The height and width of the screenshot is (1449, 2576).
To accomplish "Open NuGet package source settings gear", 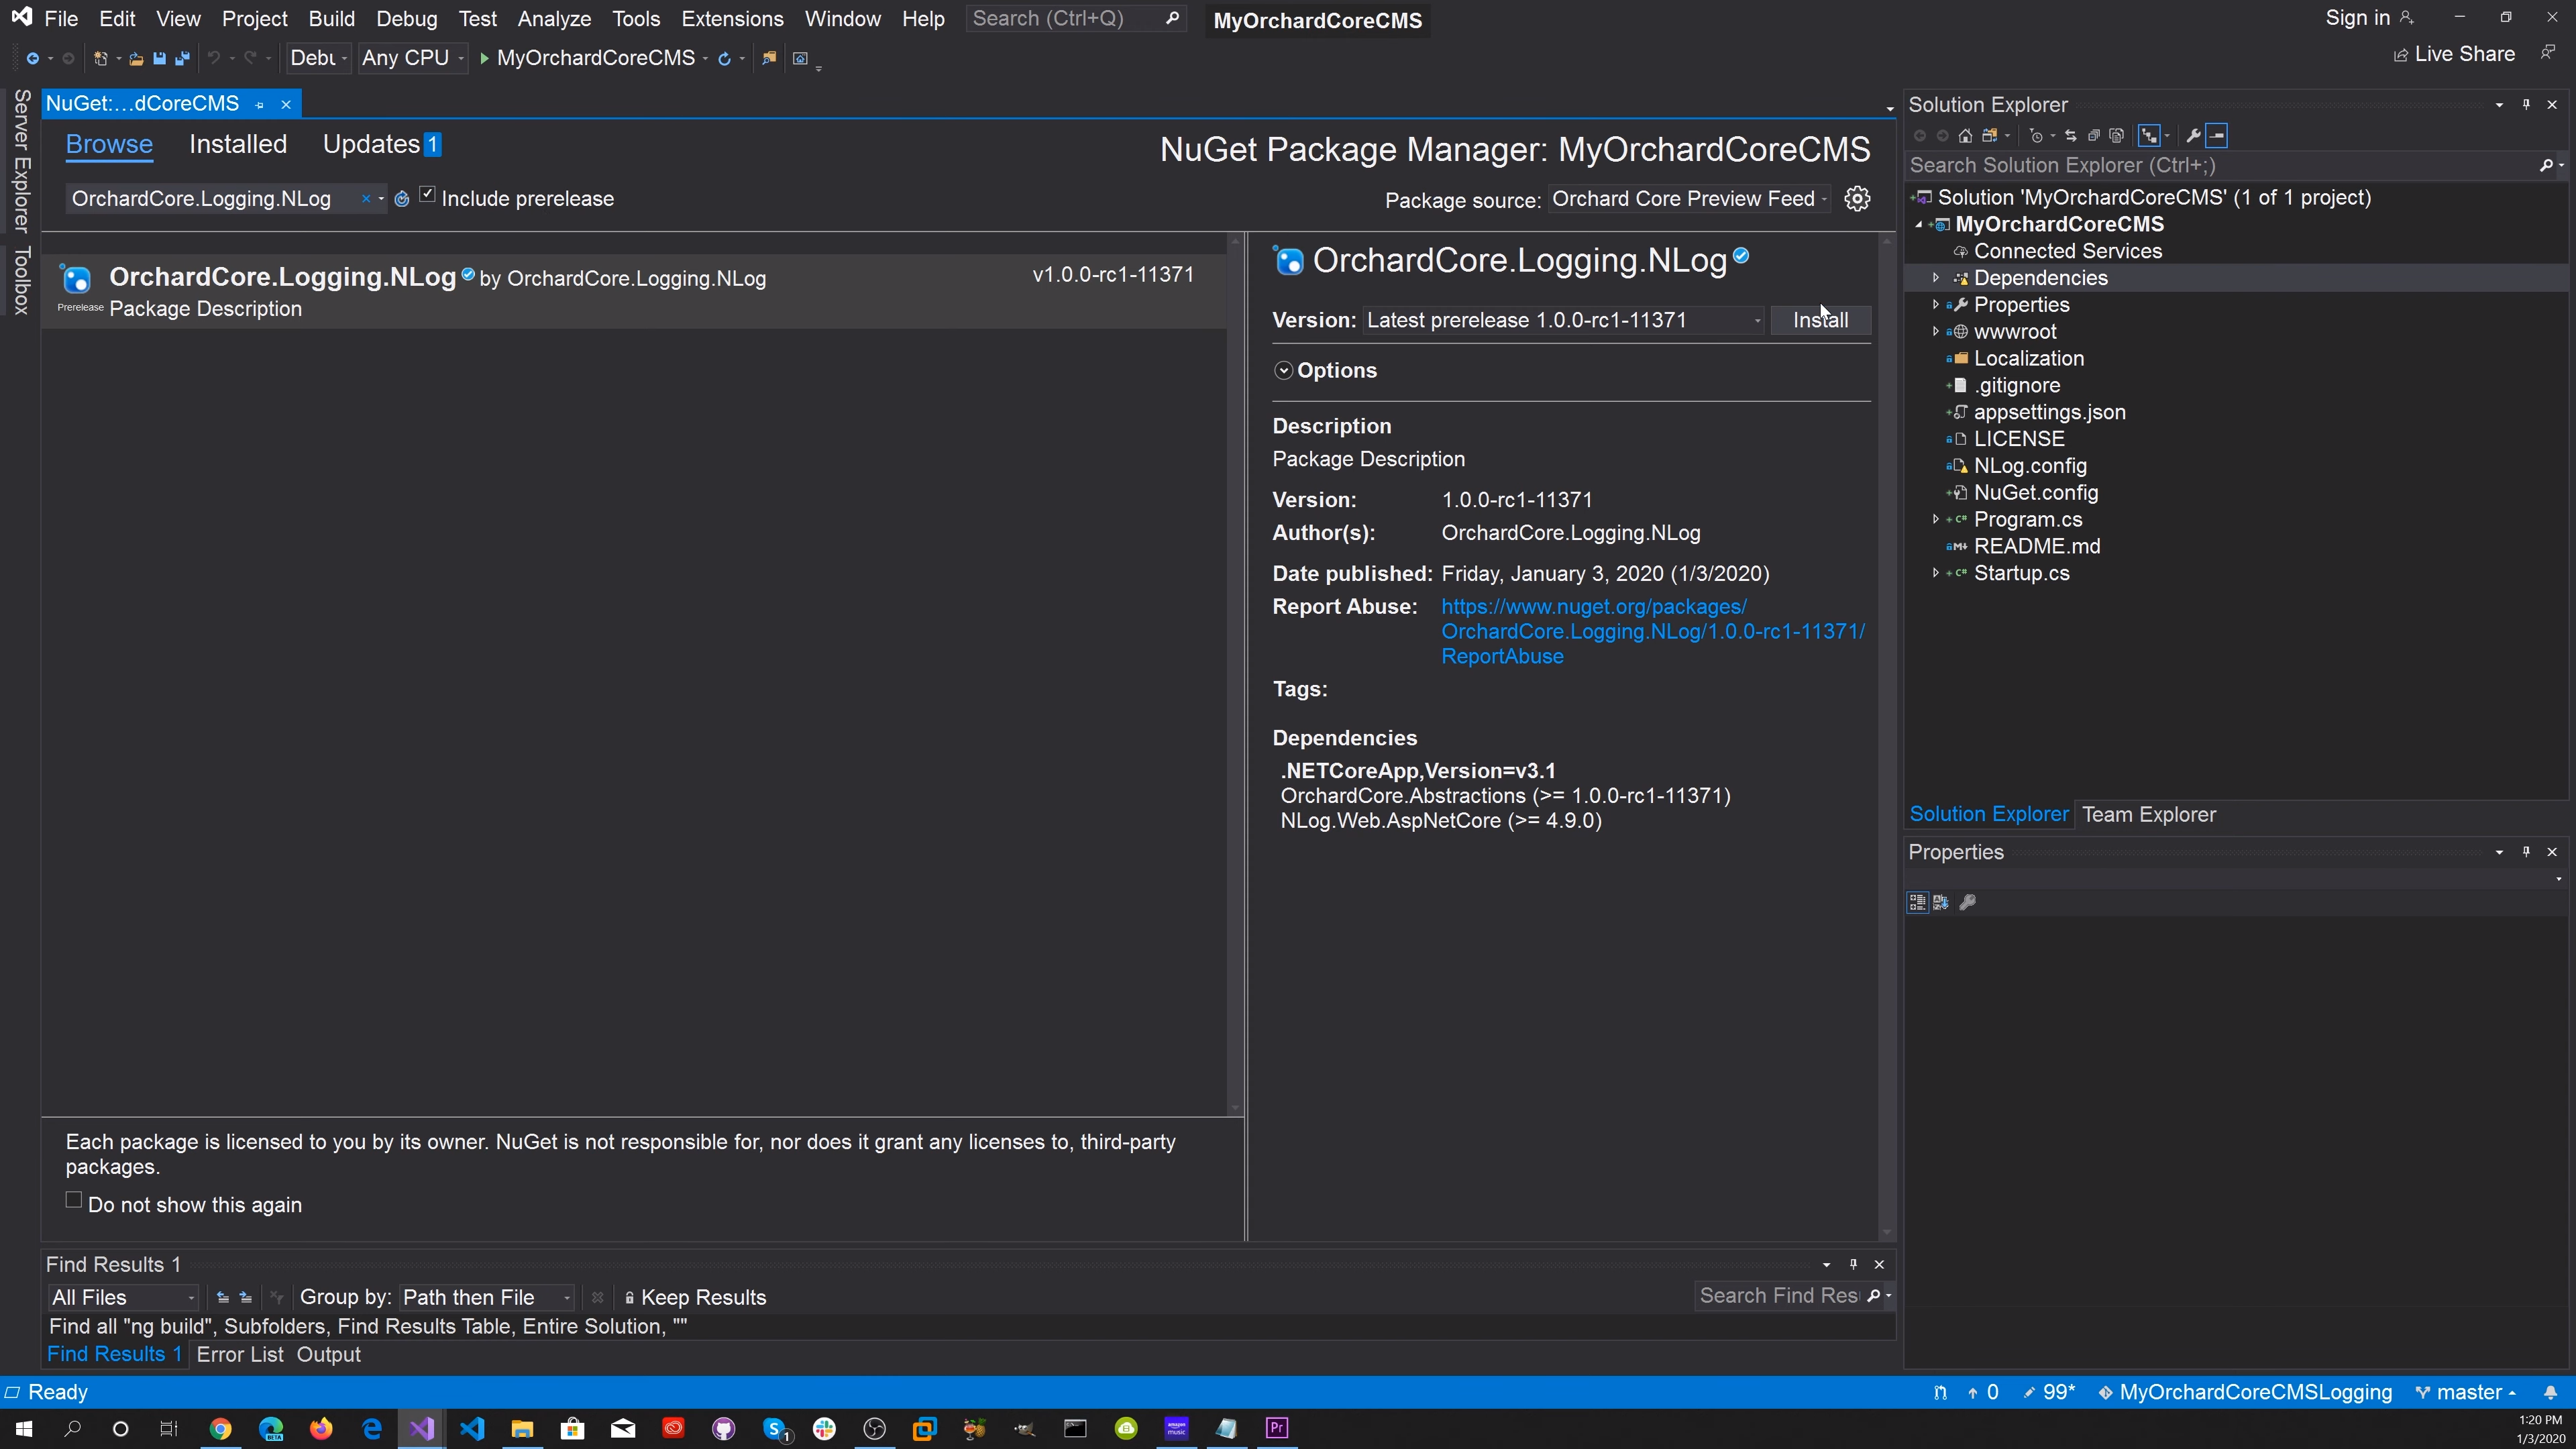I will click(x=1857, y=198).
